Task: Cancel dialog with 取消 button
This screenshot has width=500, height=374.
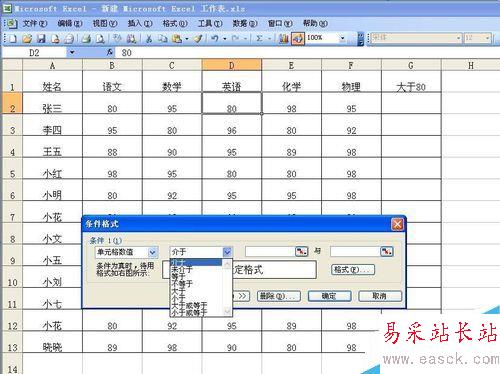Action: (380, 296)
